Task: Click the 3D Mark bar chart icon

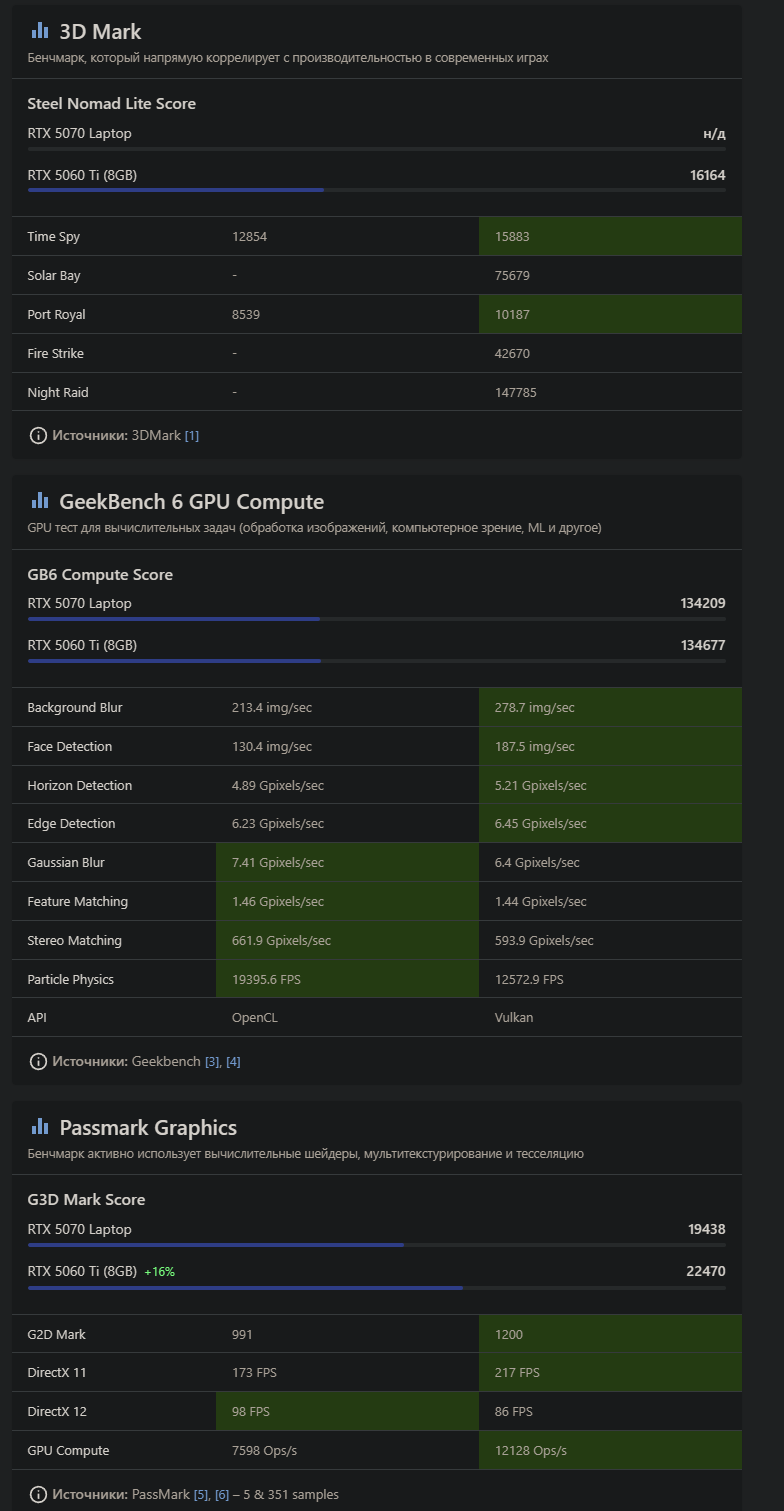Action: 40,31
